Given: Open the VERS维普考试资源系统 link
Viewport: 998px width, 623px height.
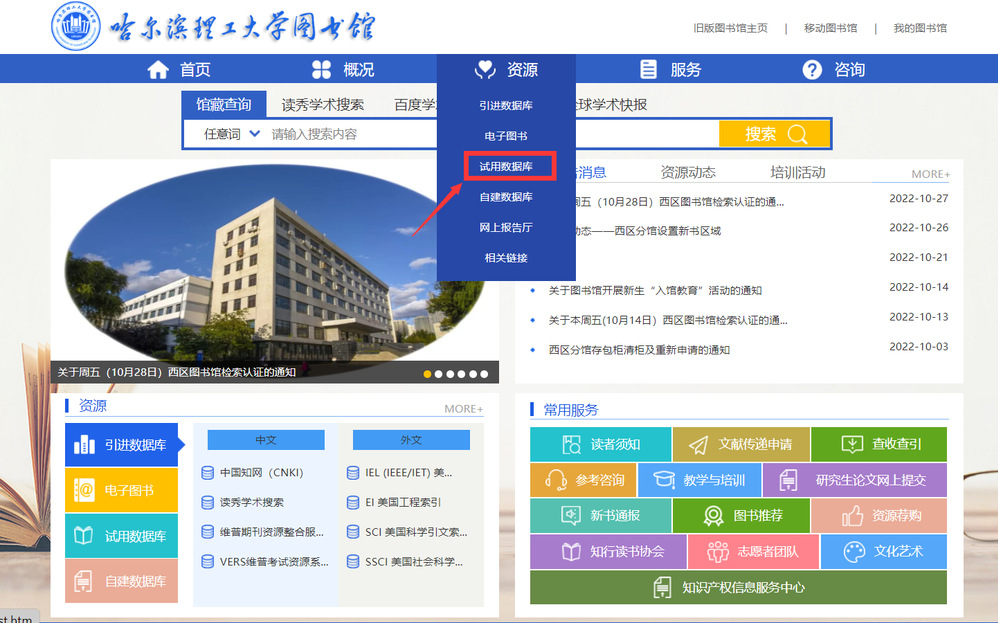Looking at the screenshot, I should pos(274,562).
